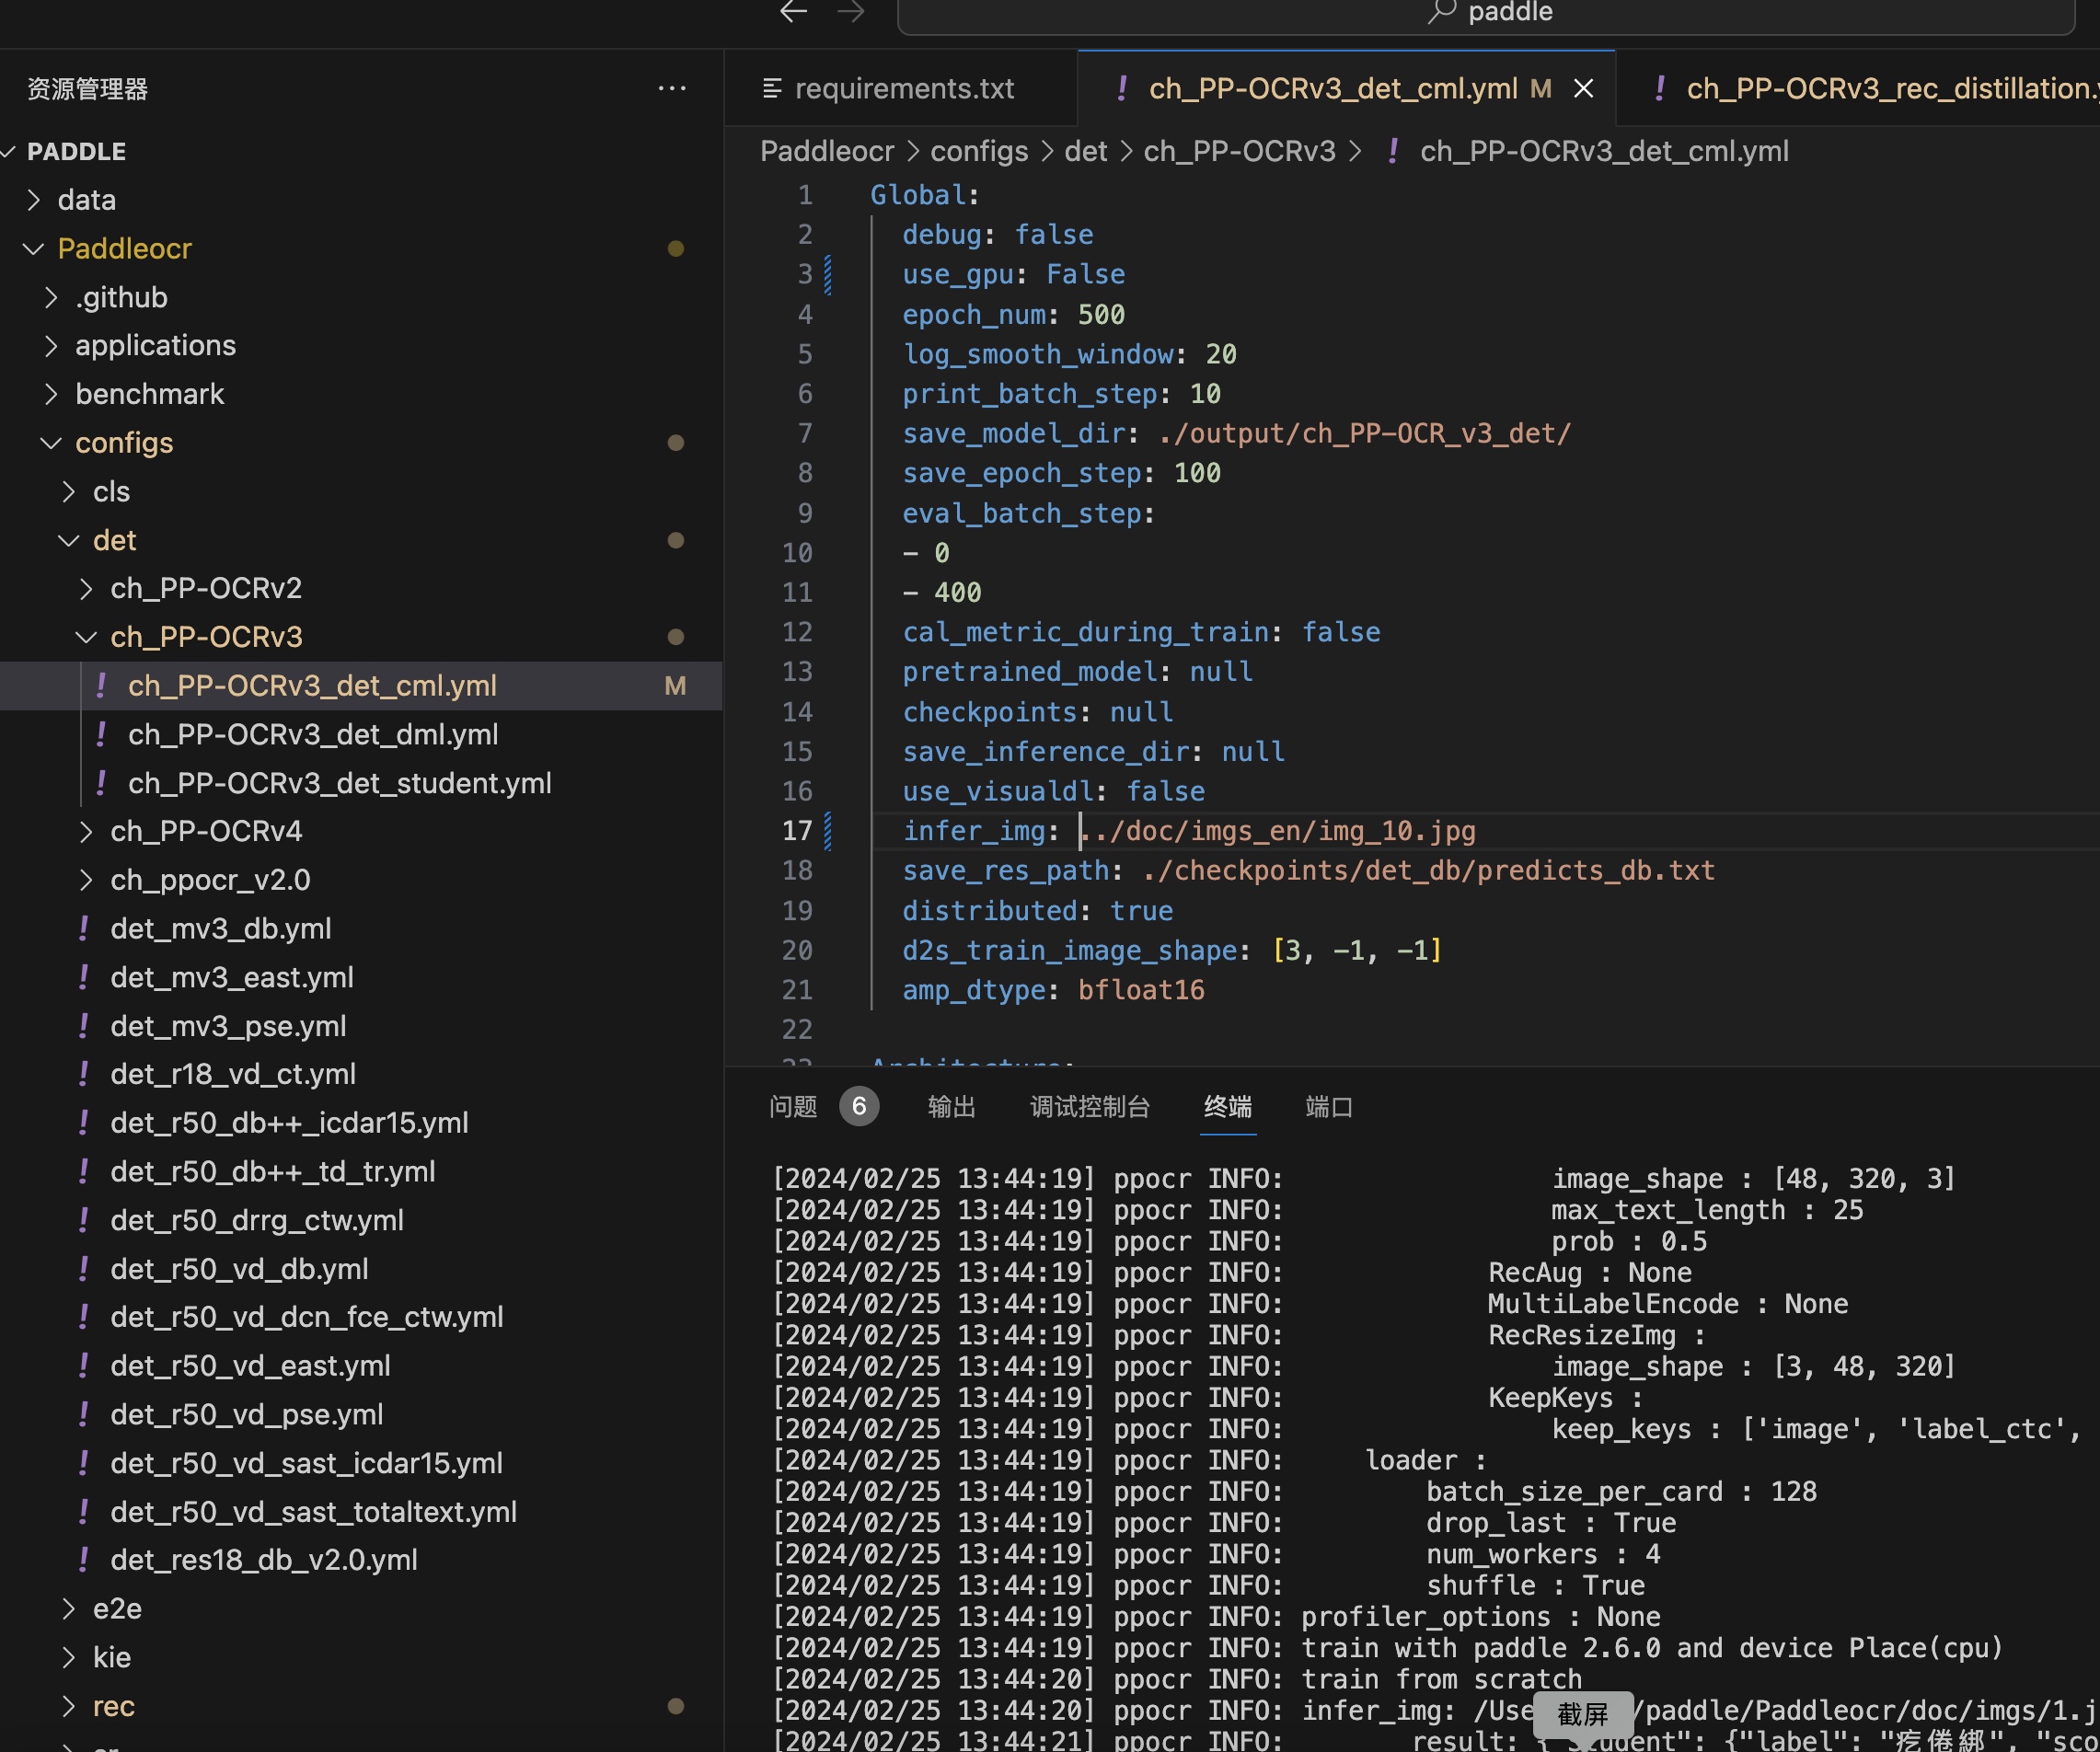Click the 截屏 screenshot tooltip button
The width and height of the screenshot is (2100, 1752).
(x=1583, y=1715)
